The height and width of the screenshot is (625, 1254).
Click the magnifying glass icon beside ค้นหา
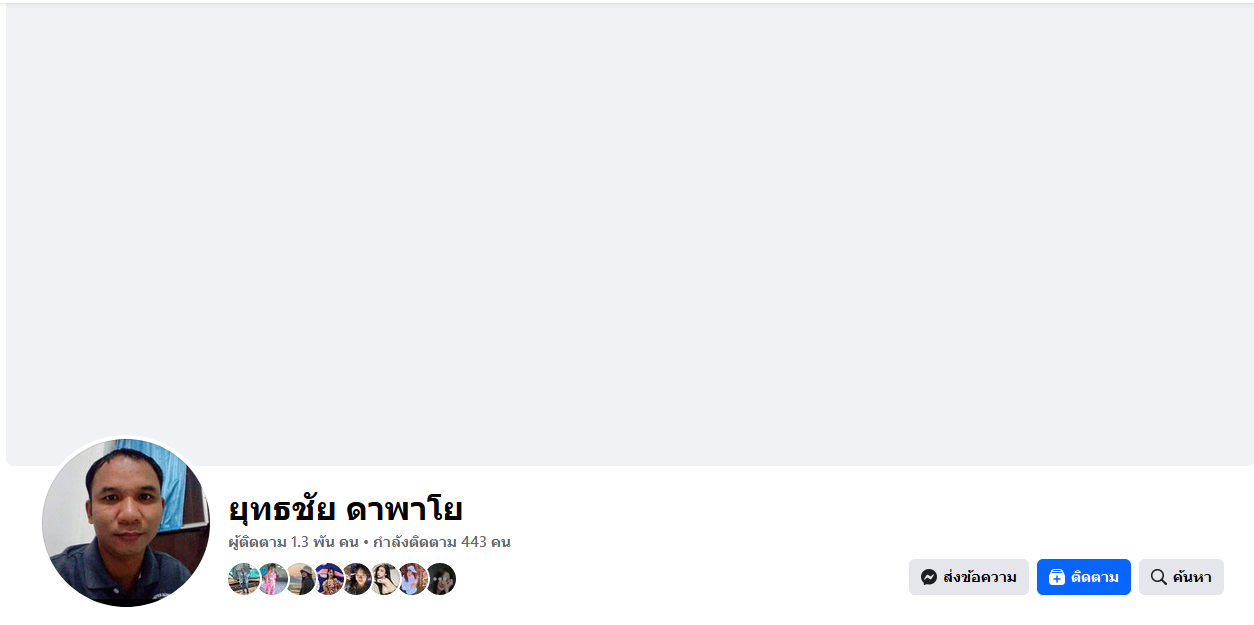click(x=1159, y=577)
